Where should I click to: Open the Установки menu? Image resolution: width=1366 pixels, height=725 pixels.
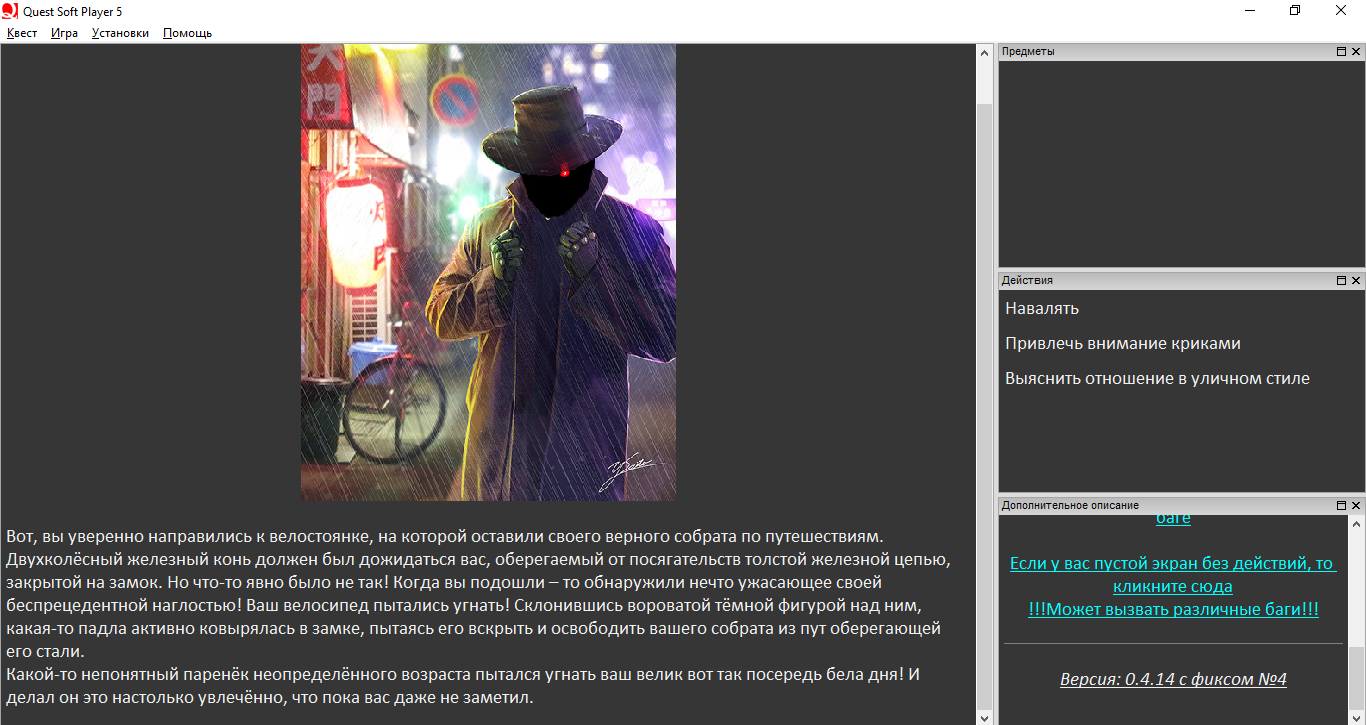[x=120, y=33]
